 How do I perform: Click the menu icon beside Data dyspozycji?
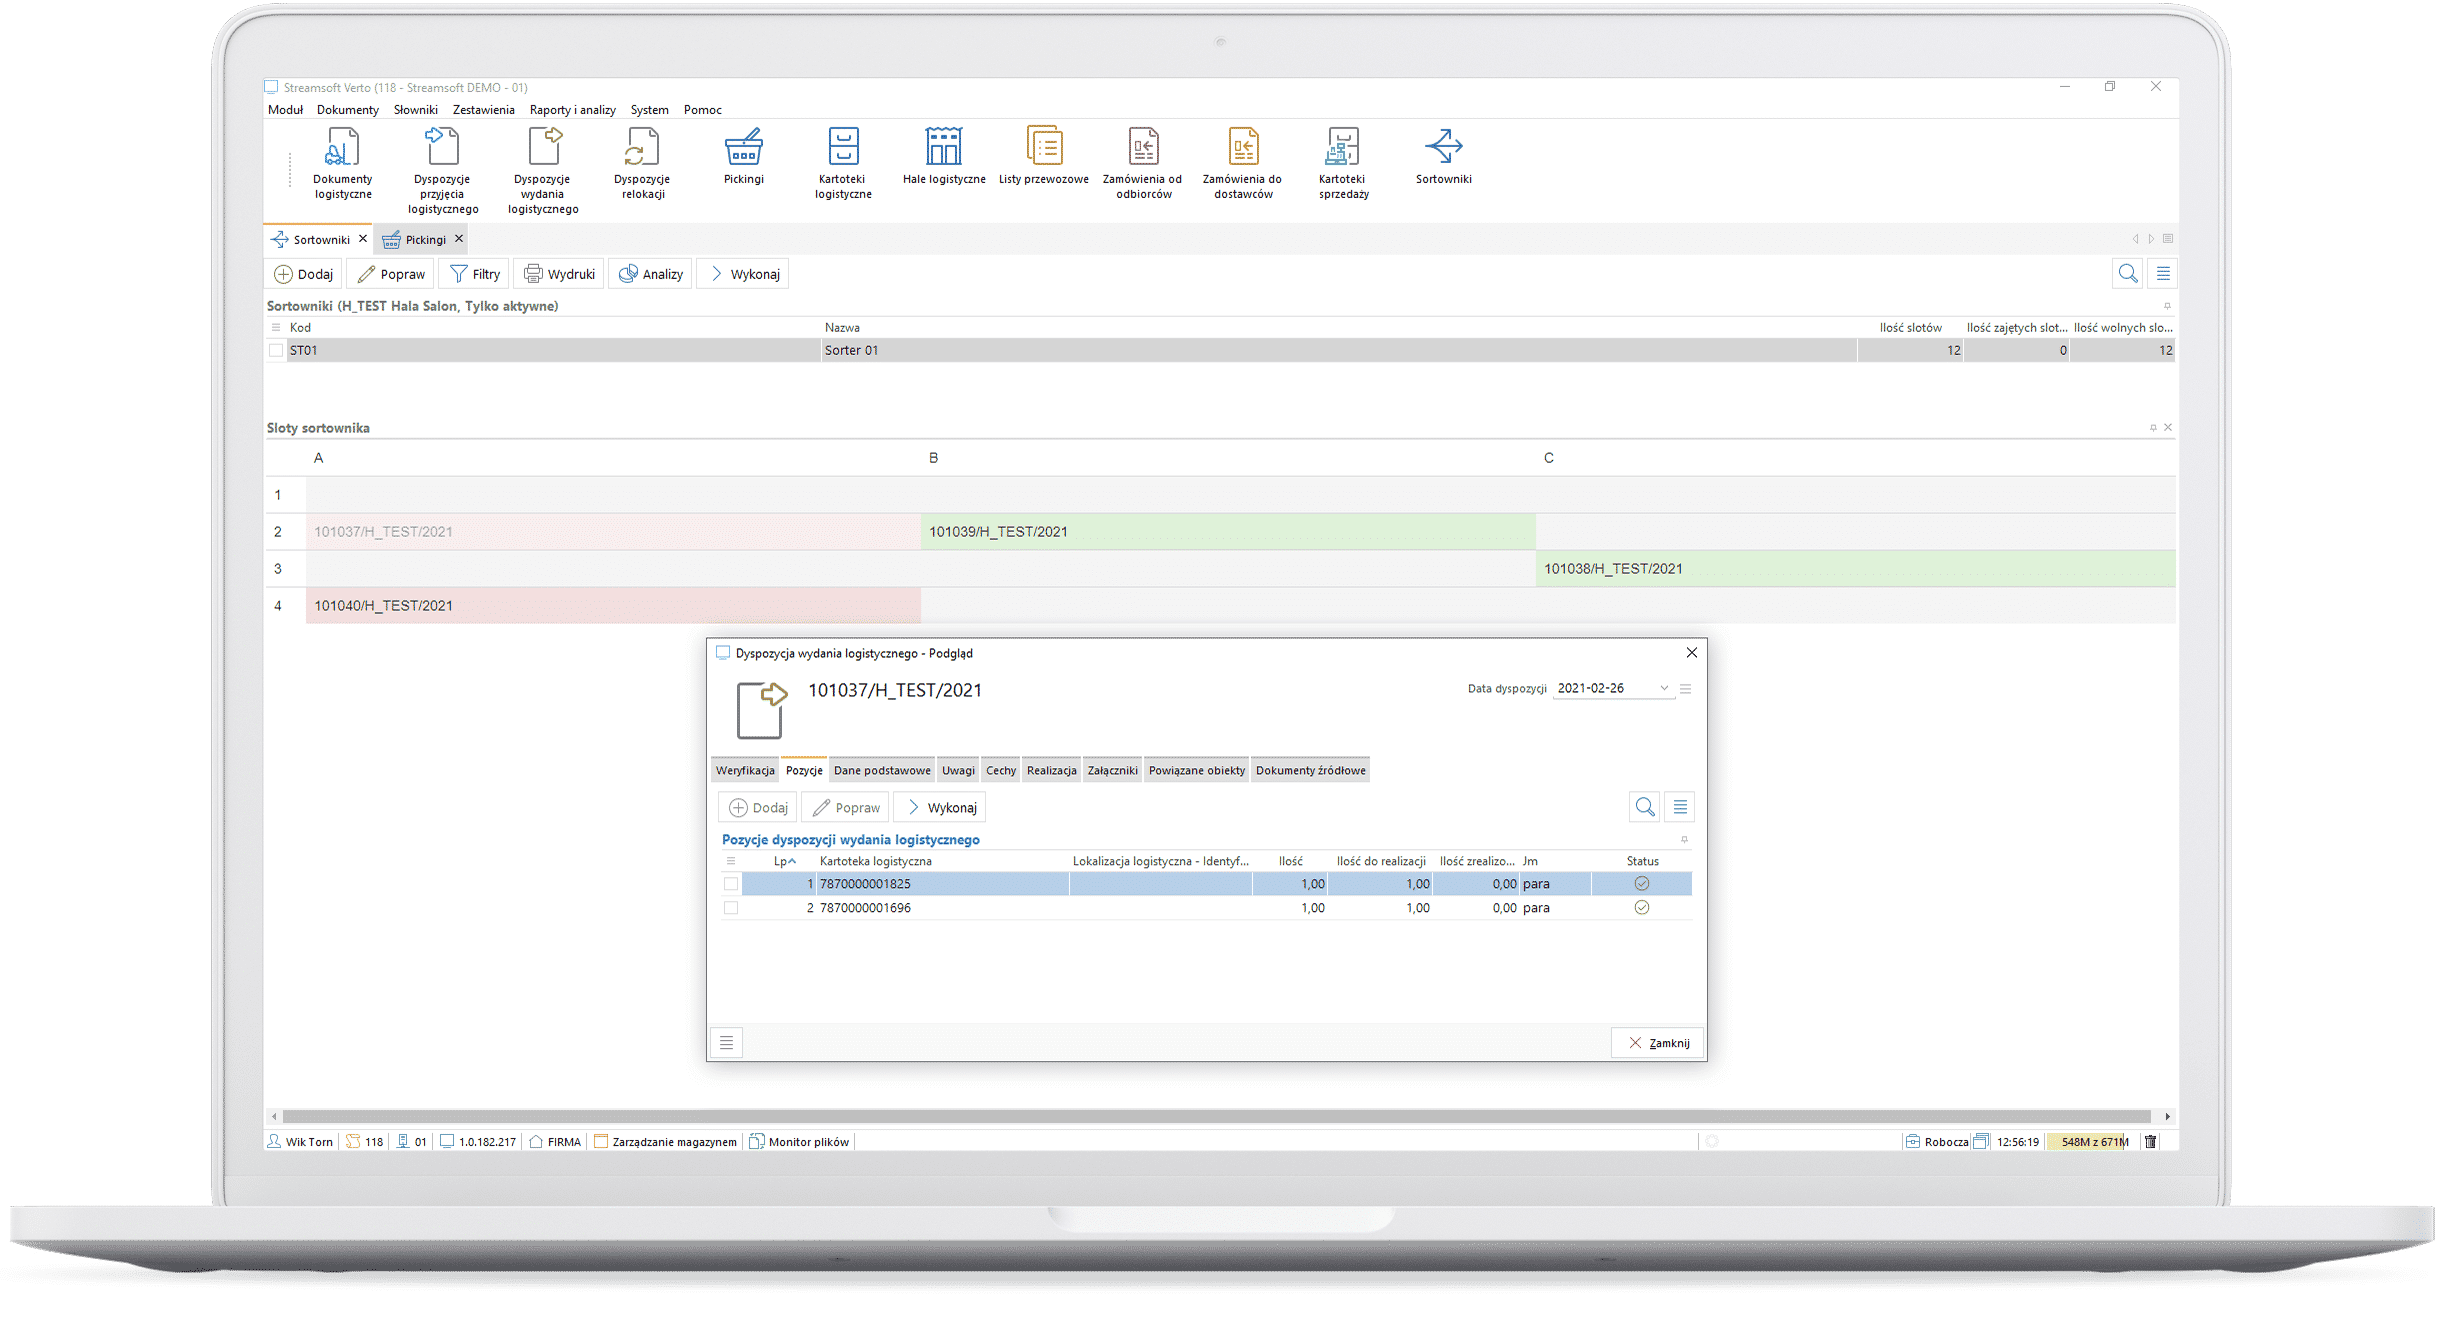[x=1685, y=689]
